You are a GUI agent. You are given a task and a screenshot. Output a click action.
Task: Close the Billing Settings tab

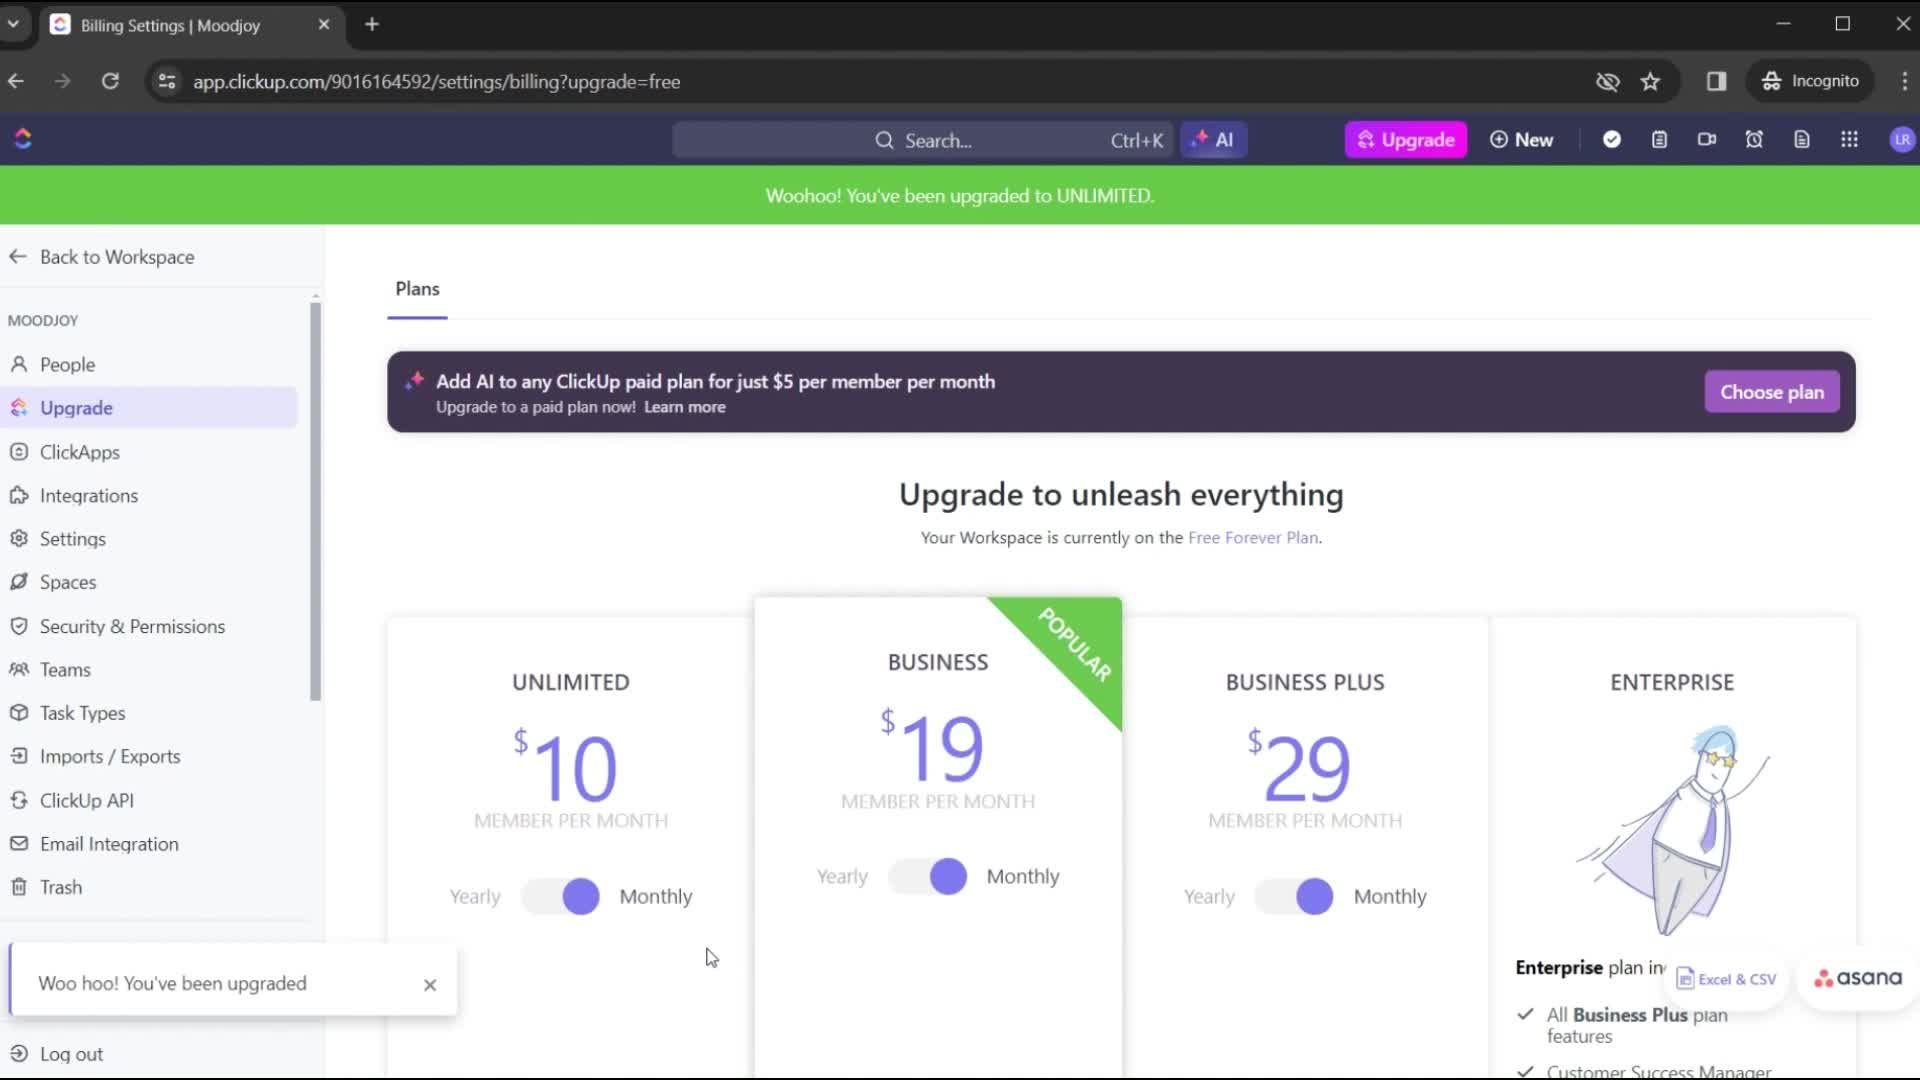tap(323, 24)
